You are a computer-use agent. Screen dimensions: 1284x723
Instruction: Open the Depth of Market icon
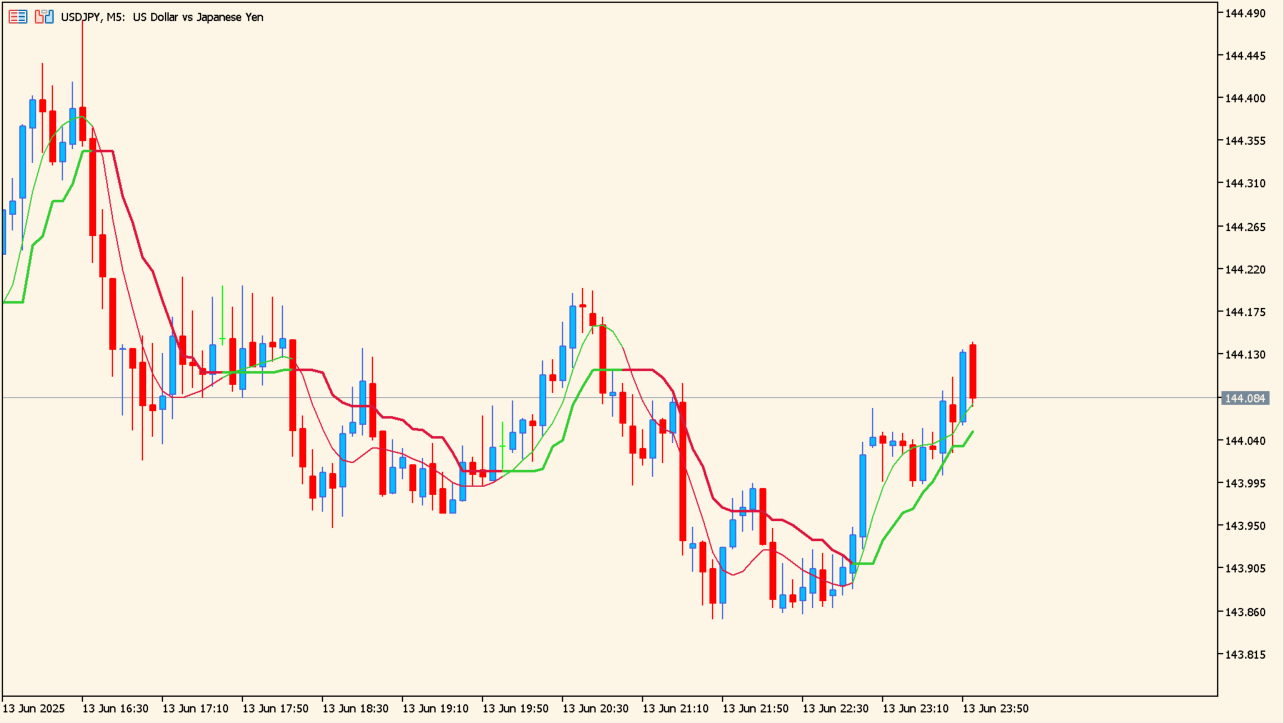tap(44, 17)
